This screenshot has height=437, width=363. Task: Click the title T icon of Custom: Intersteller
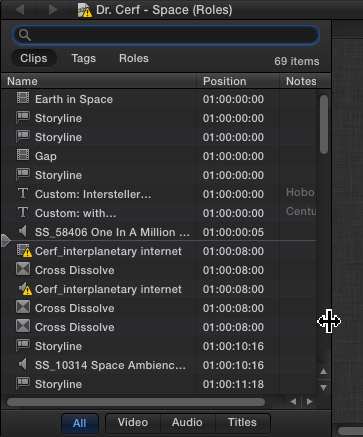point(23,193)
